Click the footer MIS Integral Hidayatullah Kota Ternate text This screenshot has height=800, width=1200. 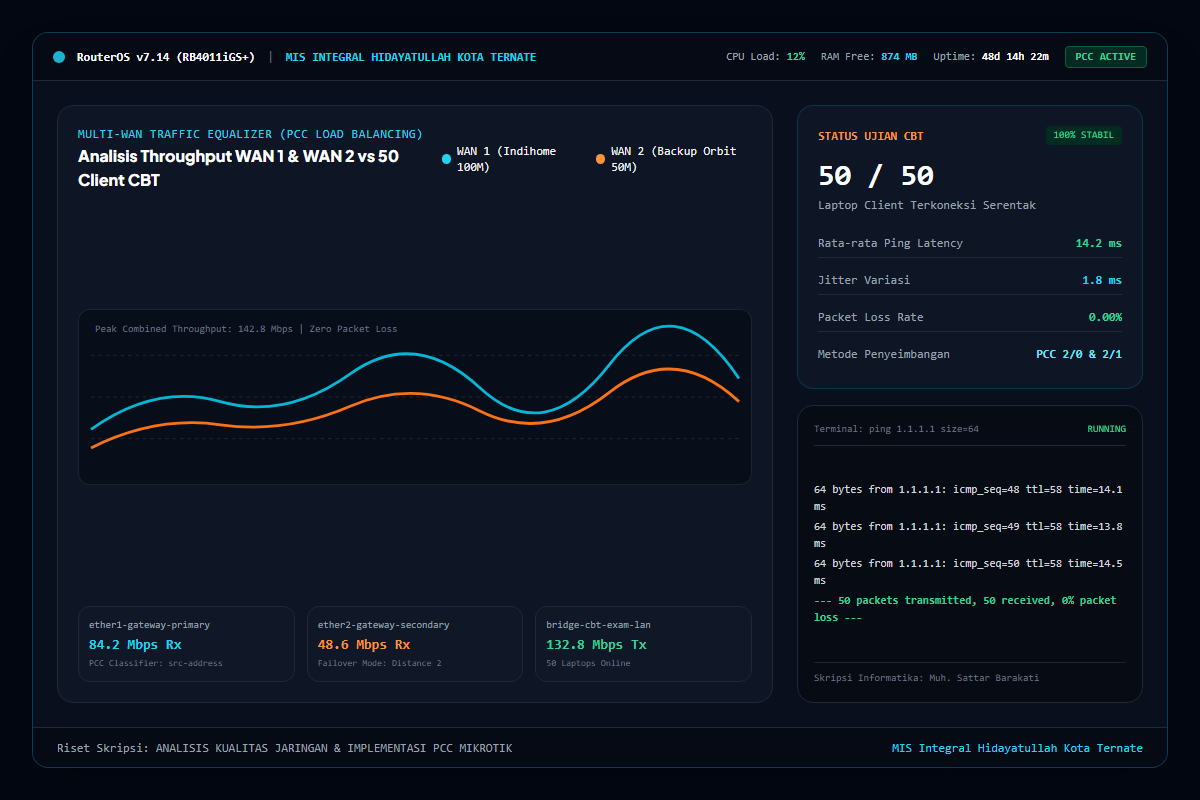pyautogui.click(x=1017, y=748)
